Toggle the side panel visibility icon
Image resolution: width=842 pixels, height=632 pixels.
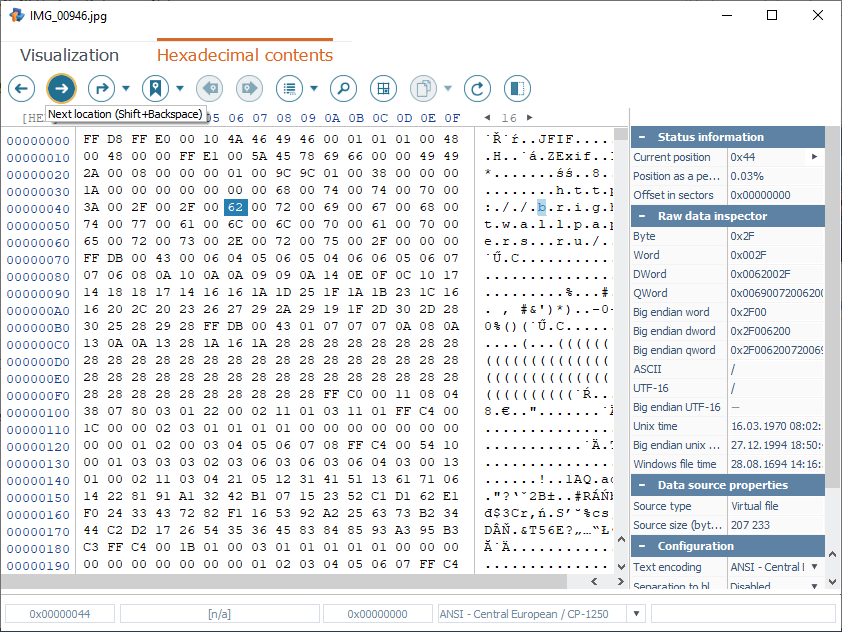click(x=517, y=88)
